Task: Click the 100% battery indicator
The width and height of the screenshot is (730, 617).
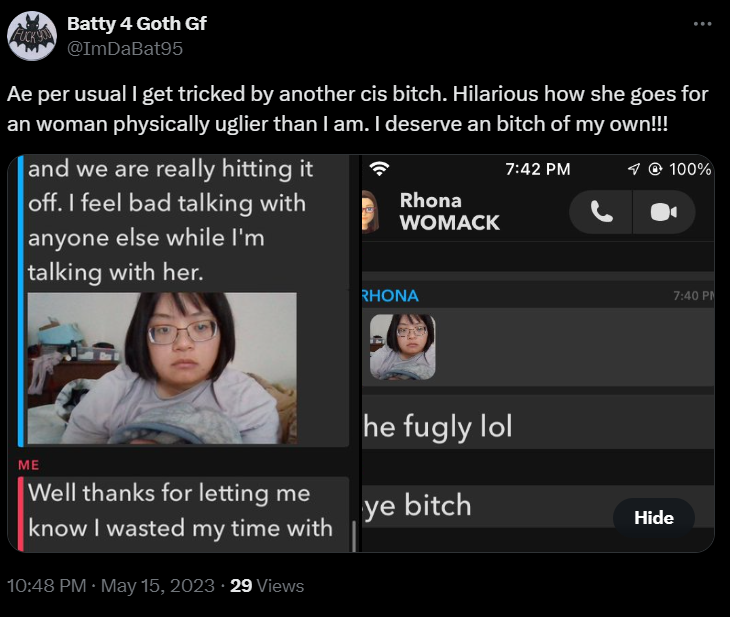Action: pyautogui.click(x=690, y=169)
